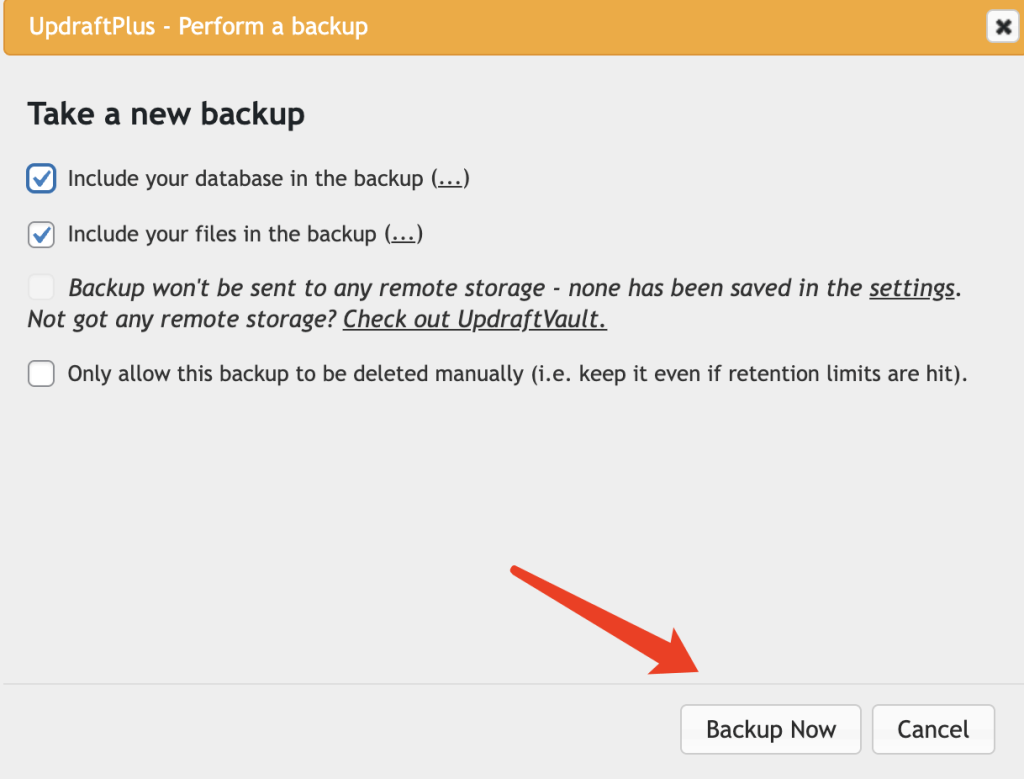The image size is (1024, 779).
Task: Enable "Only allow this backup to be deleted manually"
Action: pyautogui.click(x=41, y=373)
